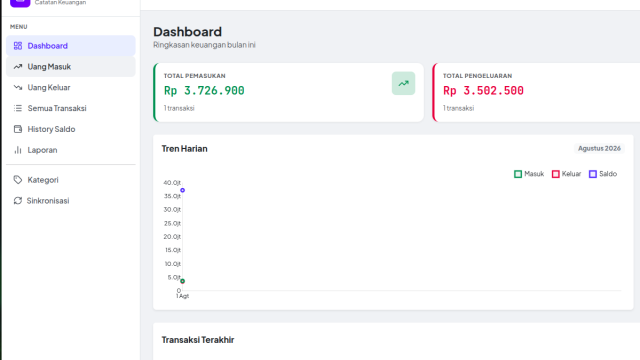Click the "1 transaksi" text under Total Pemasukan
This screenshot has width=640, height=360.
pos(179,108)
